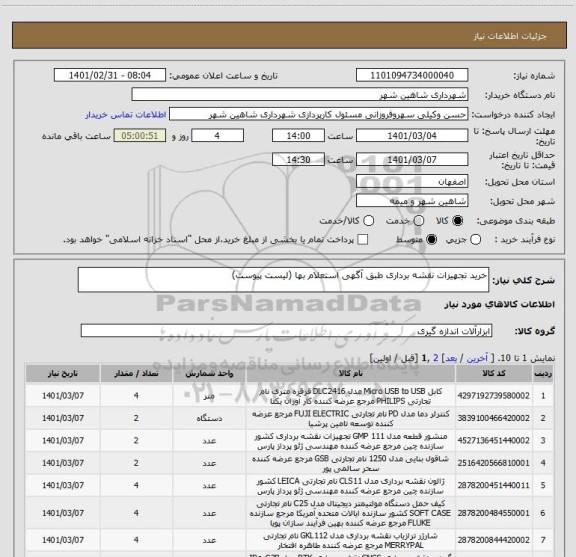The image size is (576, 557).
Task: Click the validity time field 14:30
Action: [x=298, y=159]
